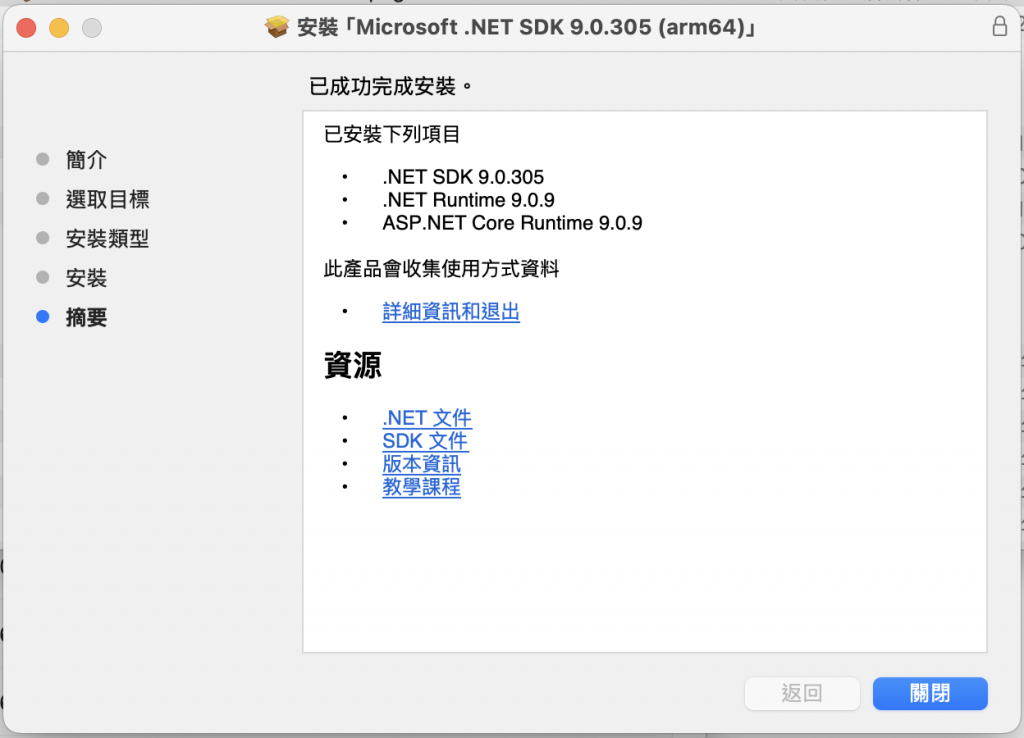Click the lock icon in title bar

[x=999, y=27]
